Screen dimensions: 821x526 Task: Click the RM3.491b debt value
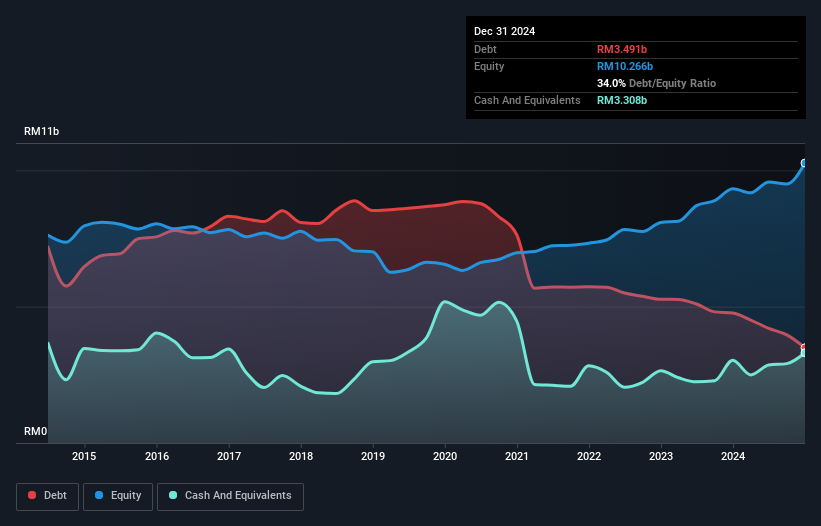(x=622, y=49)
